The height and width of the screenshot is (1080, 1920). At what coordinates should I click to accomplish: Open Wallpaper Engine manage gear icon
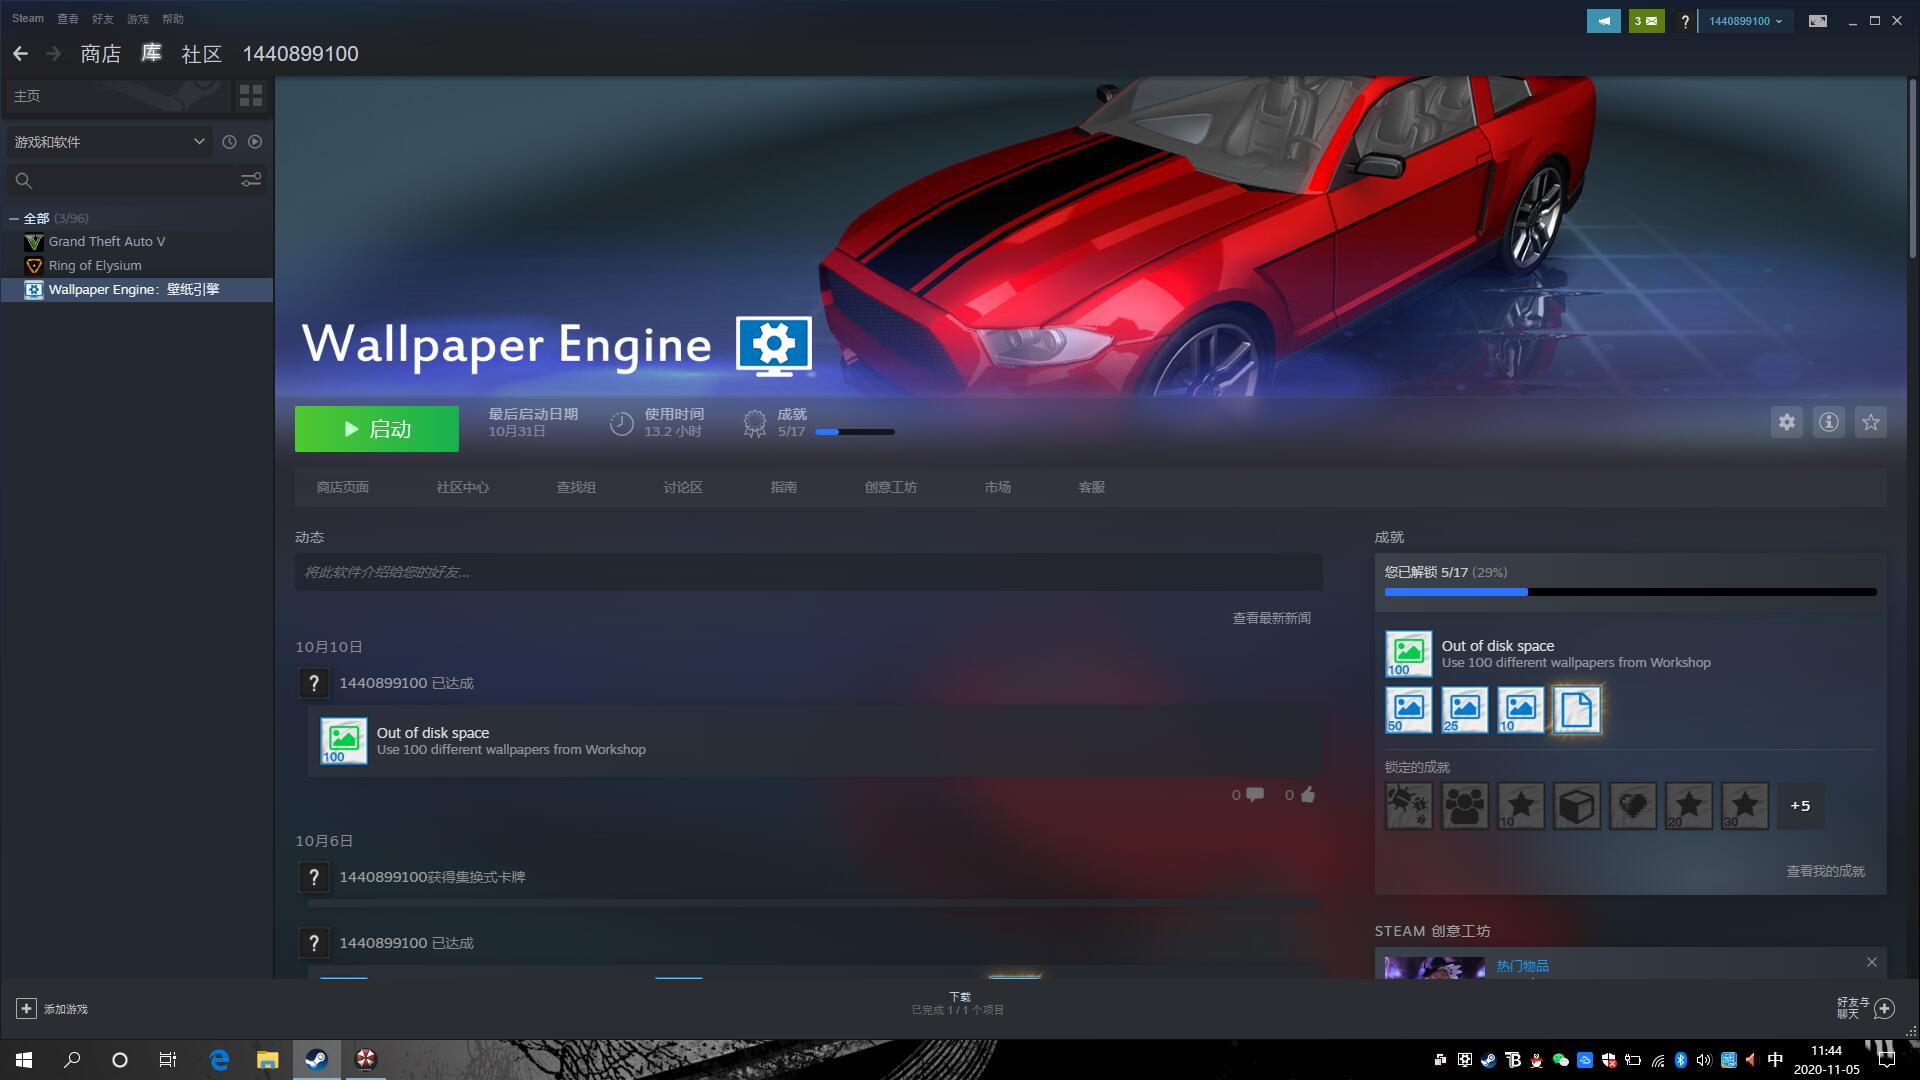[1787, 422]
